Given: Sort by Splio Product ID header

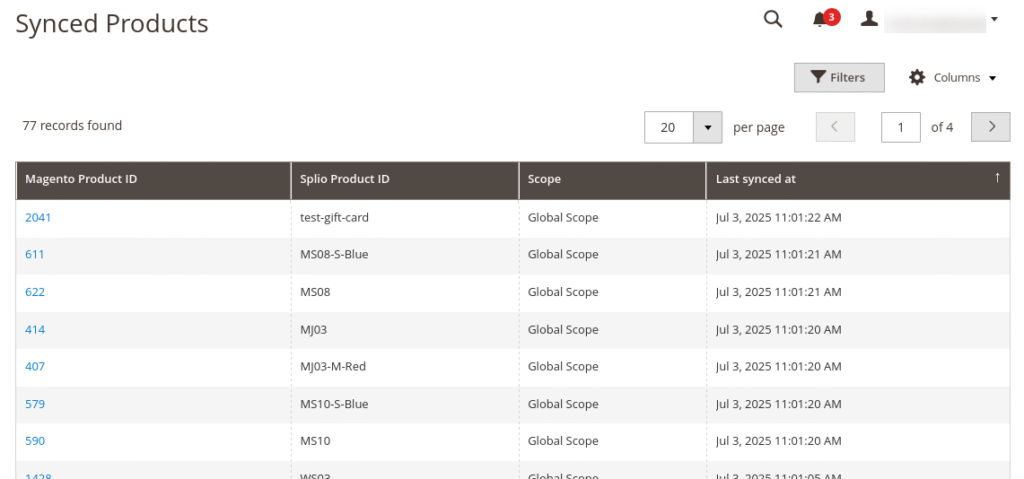Looking at the screenshot, I should (x=344, y=179).
